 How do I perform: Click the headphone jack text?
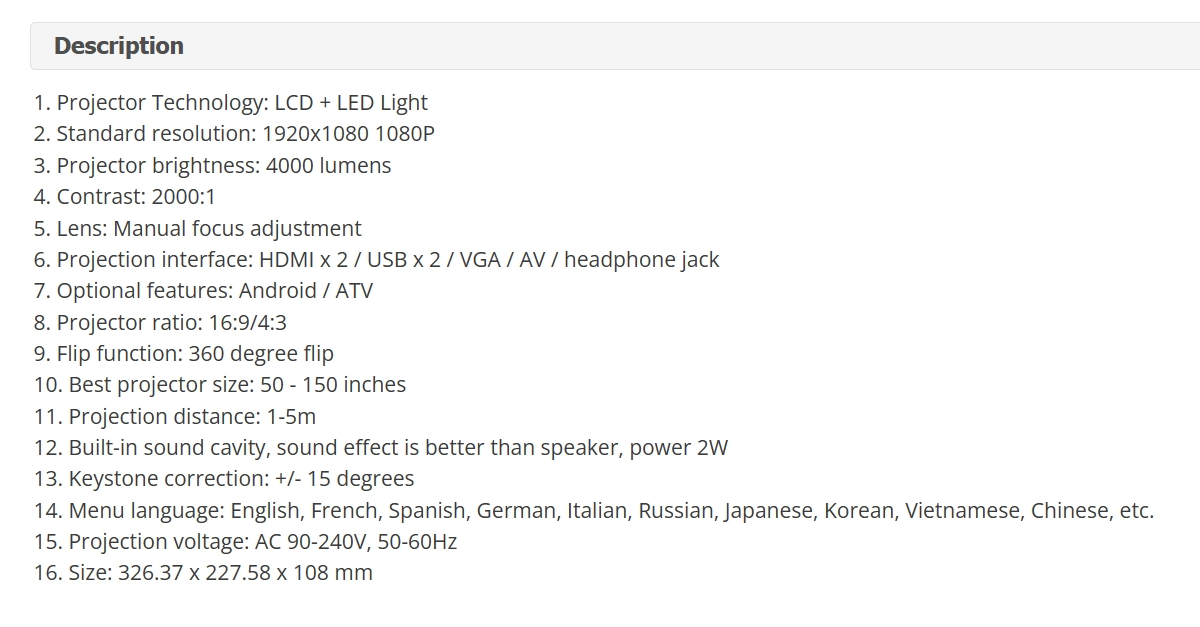642,259
